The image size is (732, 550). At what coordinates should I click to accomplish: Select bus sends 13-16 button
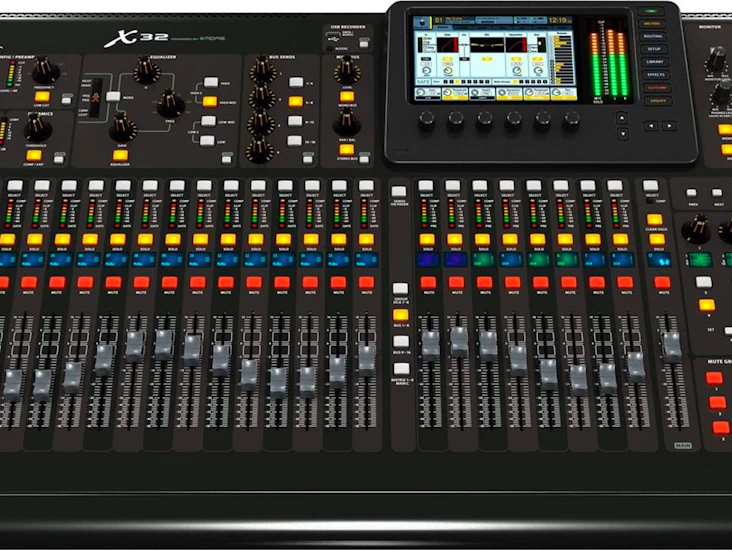(295, 141)
